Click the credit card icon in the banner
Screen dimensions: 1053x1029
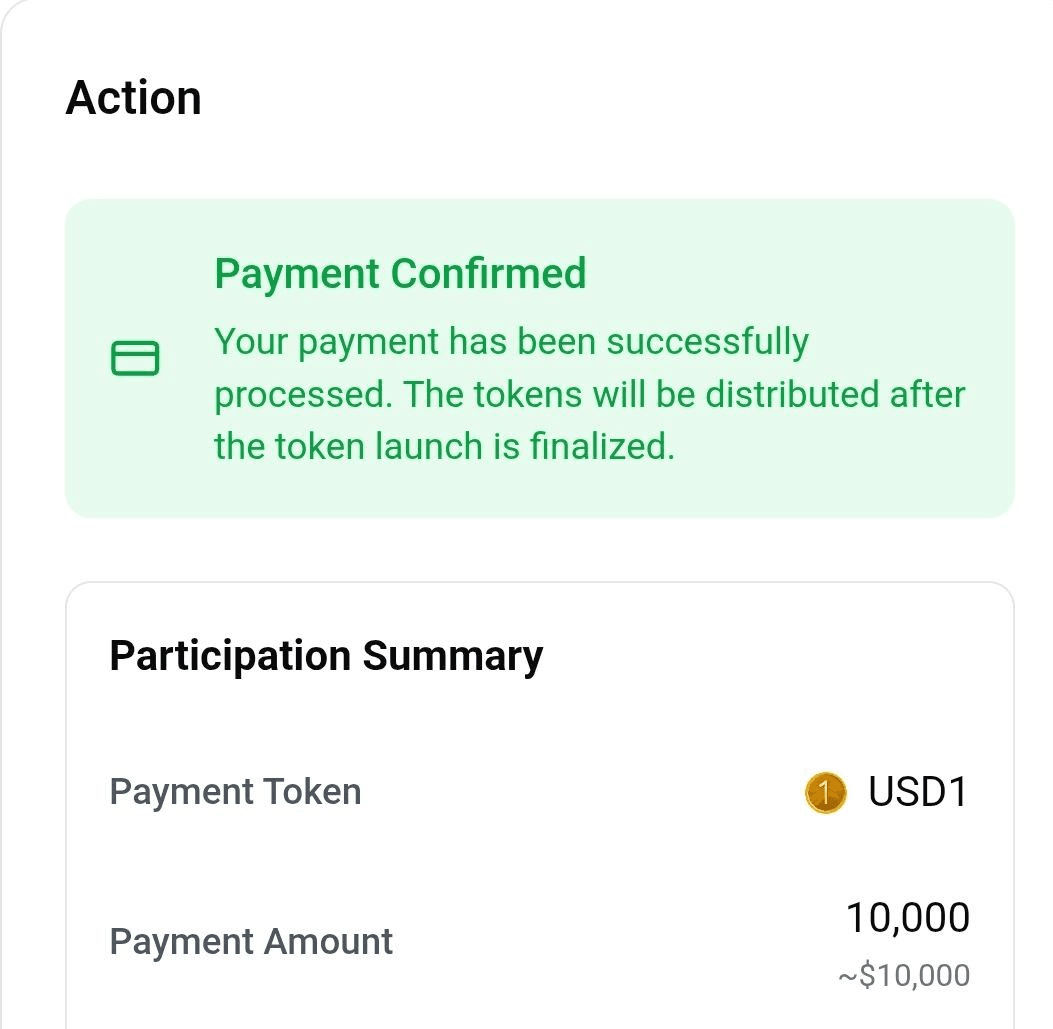134,358
